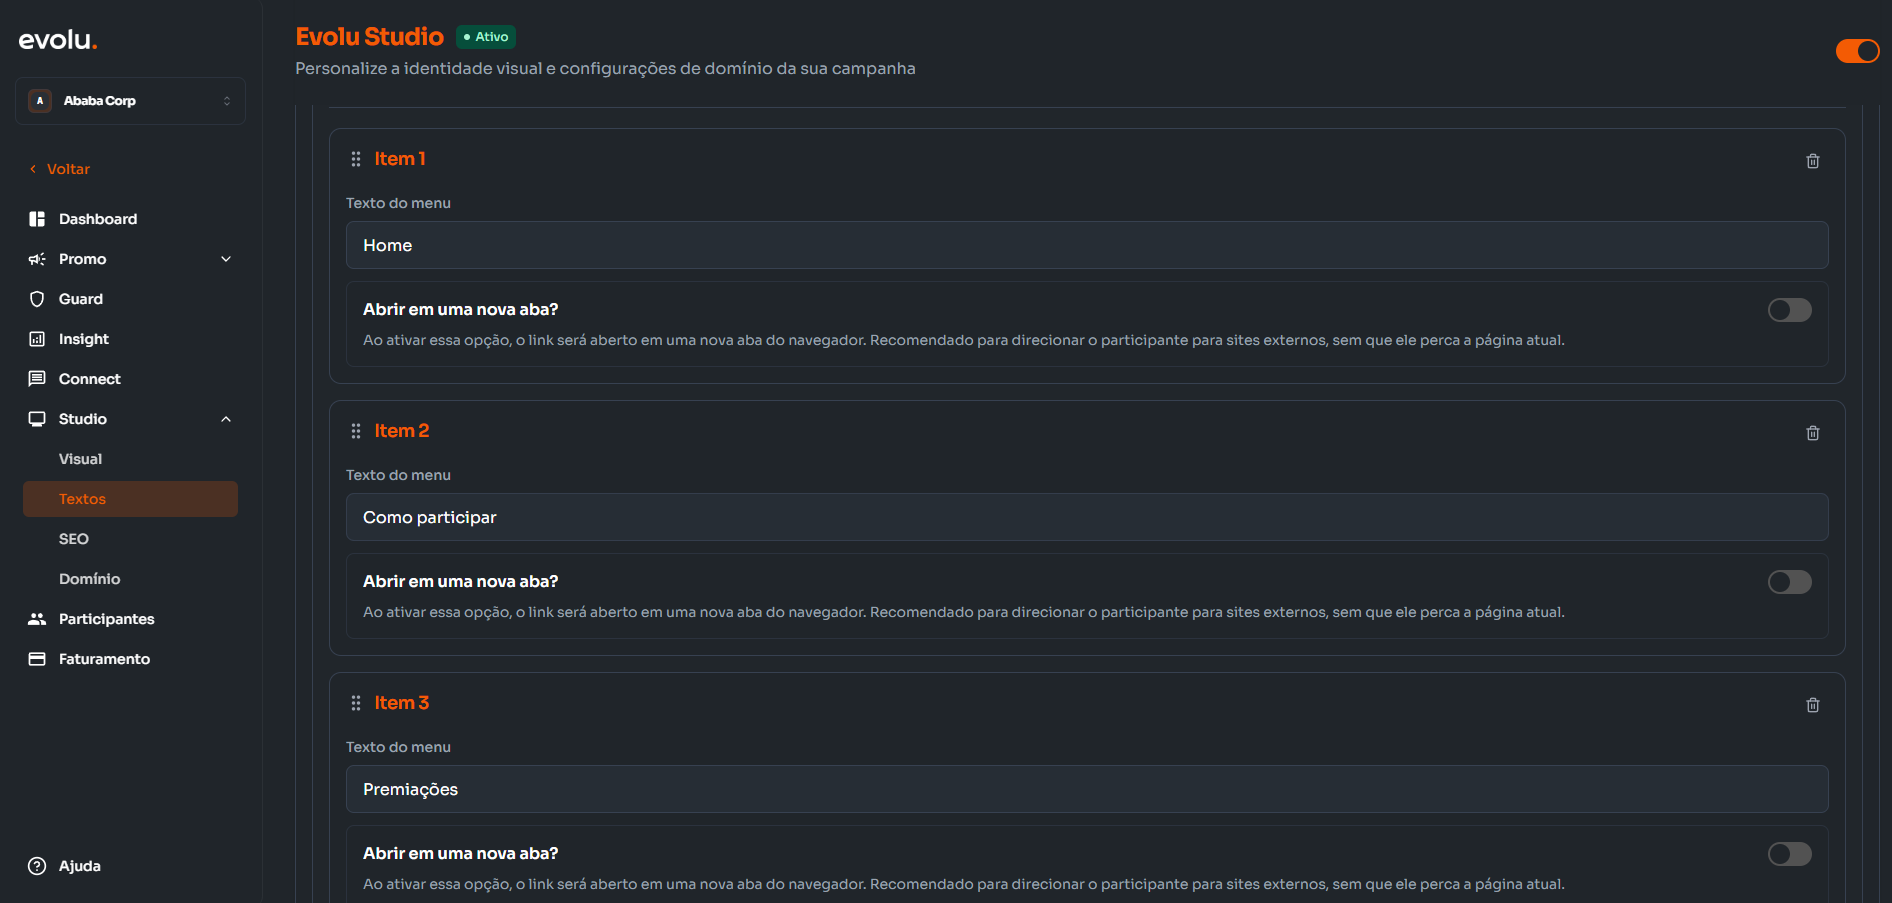Open the Ababa Corp organization selector
The height and width of the screenshot is (903, 1892).
click(x=130, y=101)
